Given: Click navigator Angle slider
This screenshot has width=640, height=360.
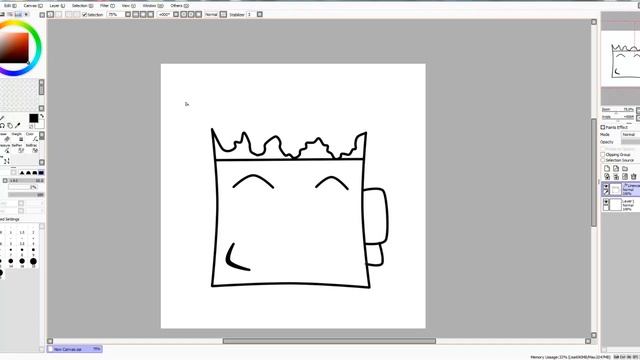Looking at the screenshot, I should [619, 117].
